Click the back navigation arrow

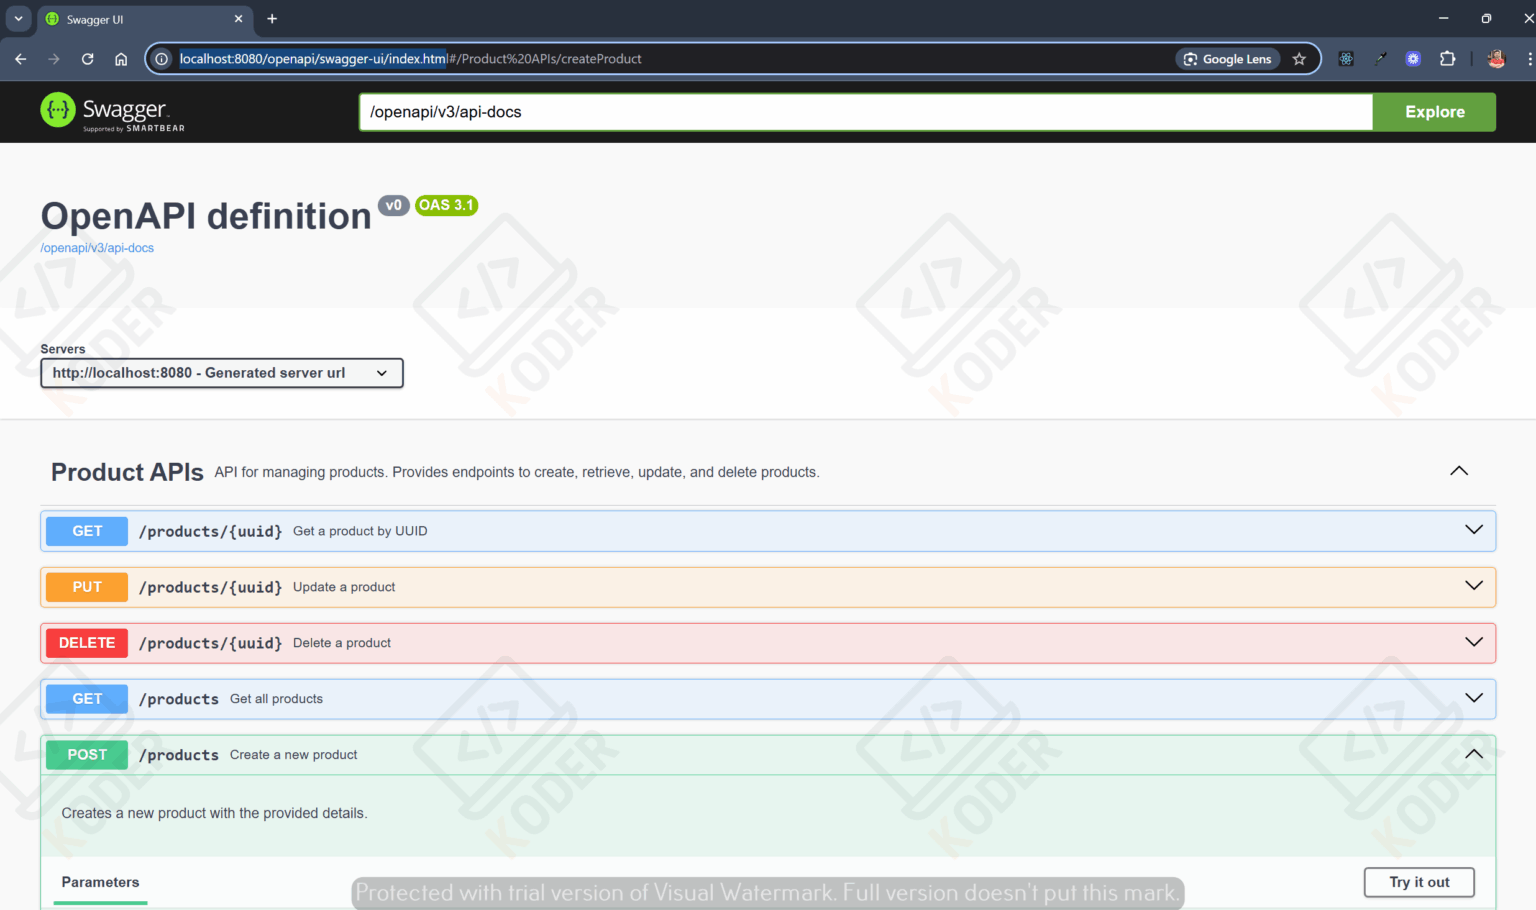21,59
